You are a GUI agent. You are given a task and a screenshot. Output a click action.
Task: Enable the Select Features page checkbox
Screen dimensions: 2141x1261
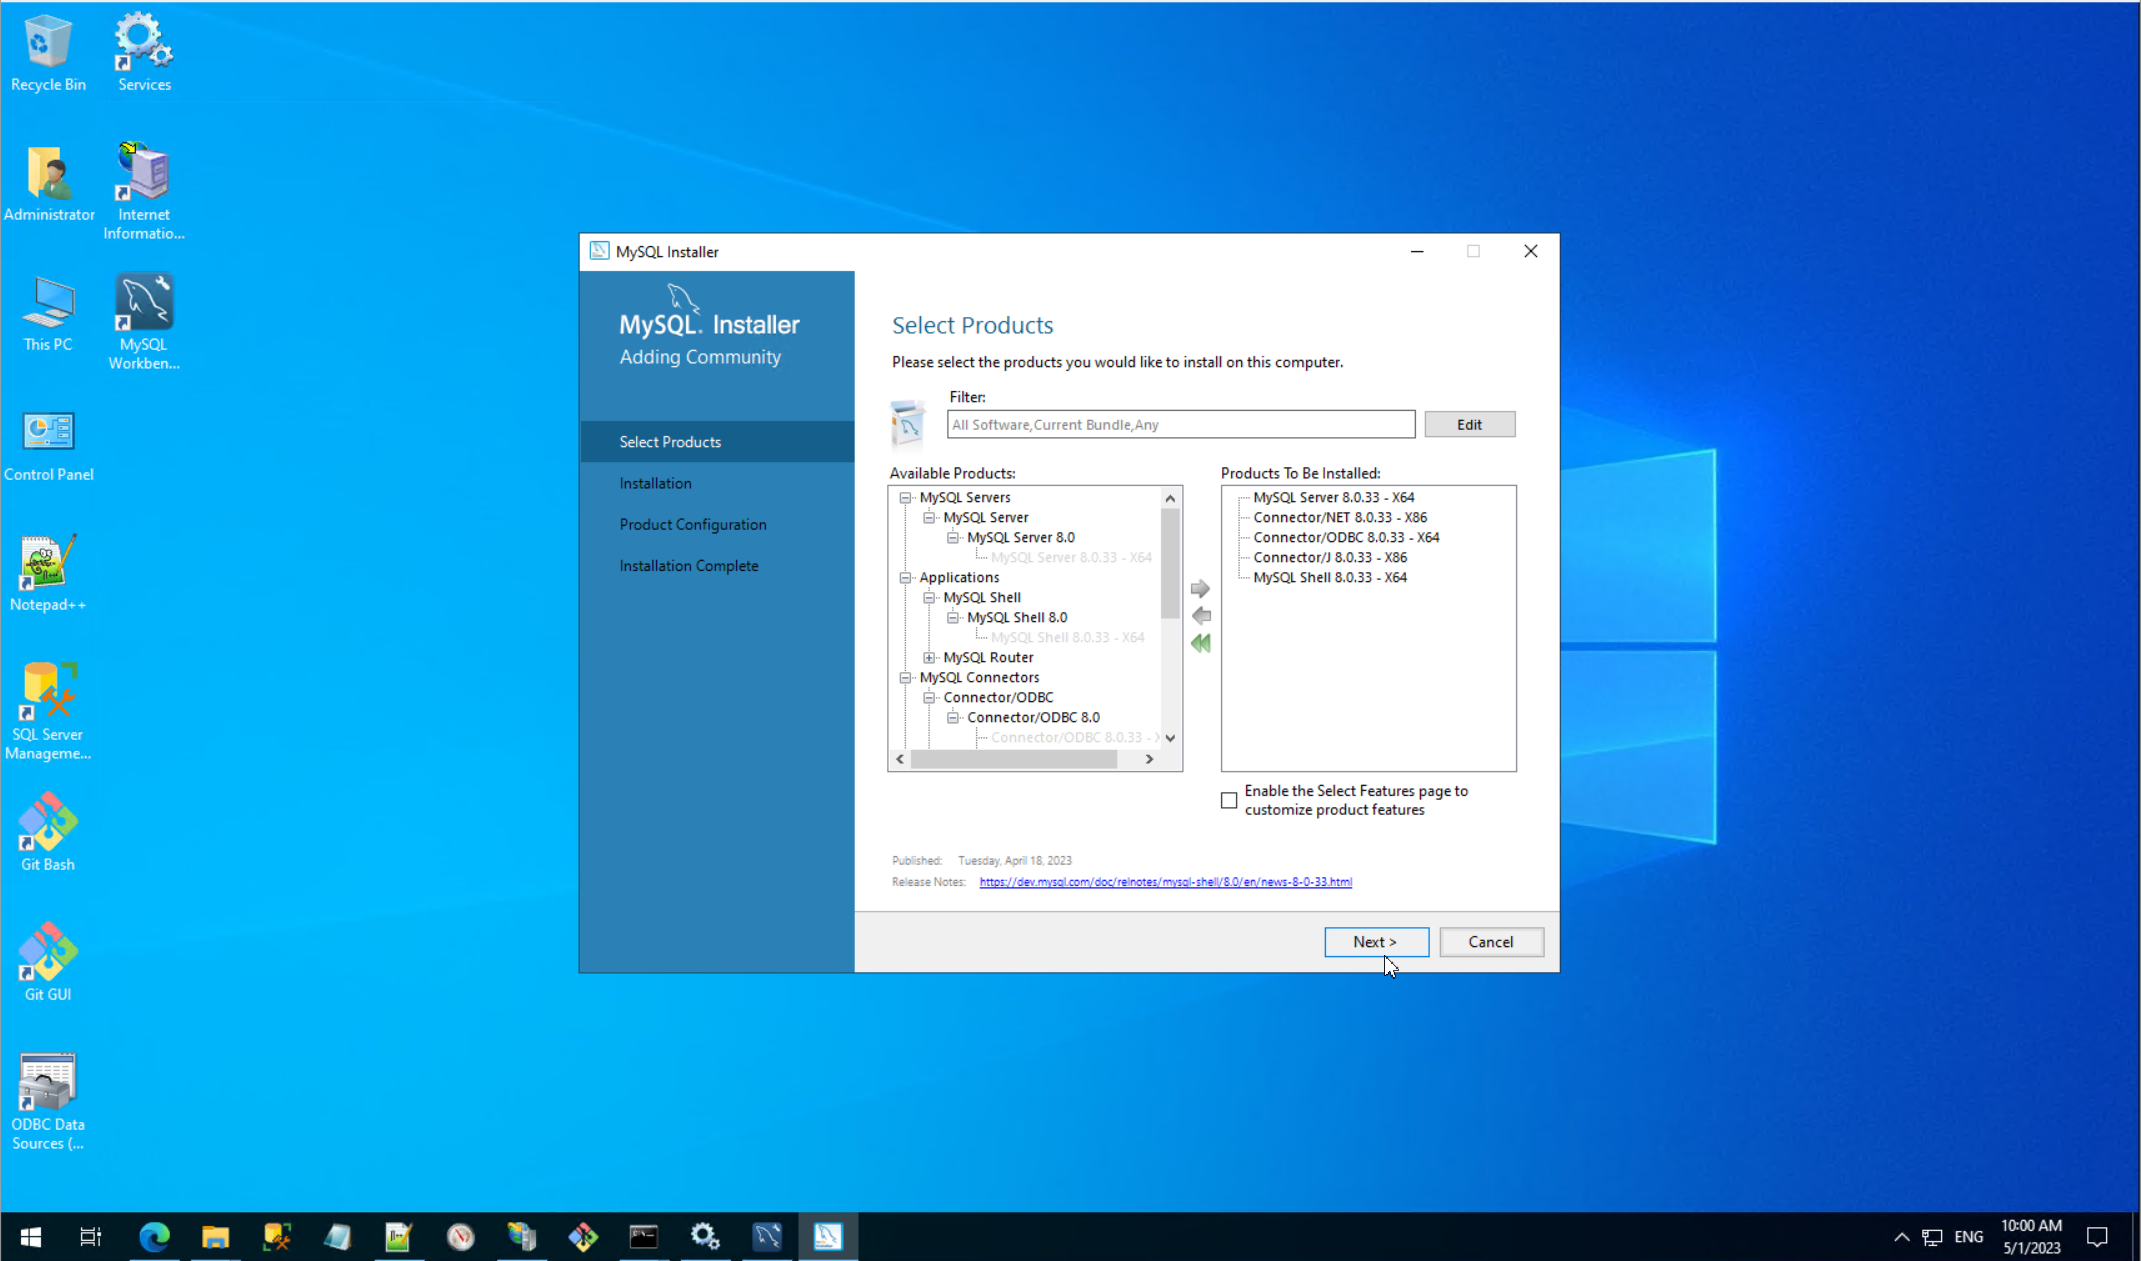pyautogui.click(x=1229, y=800)
